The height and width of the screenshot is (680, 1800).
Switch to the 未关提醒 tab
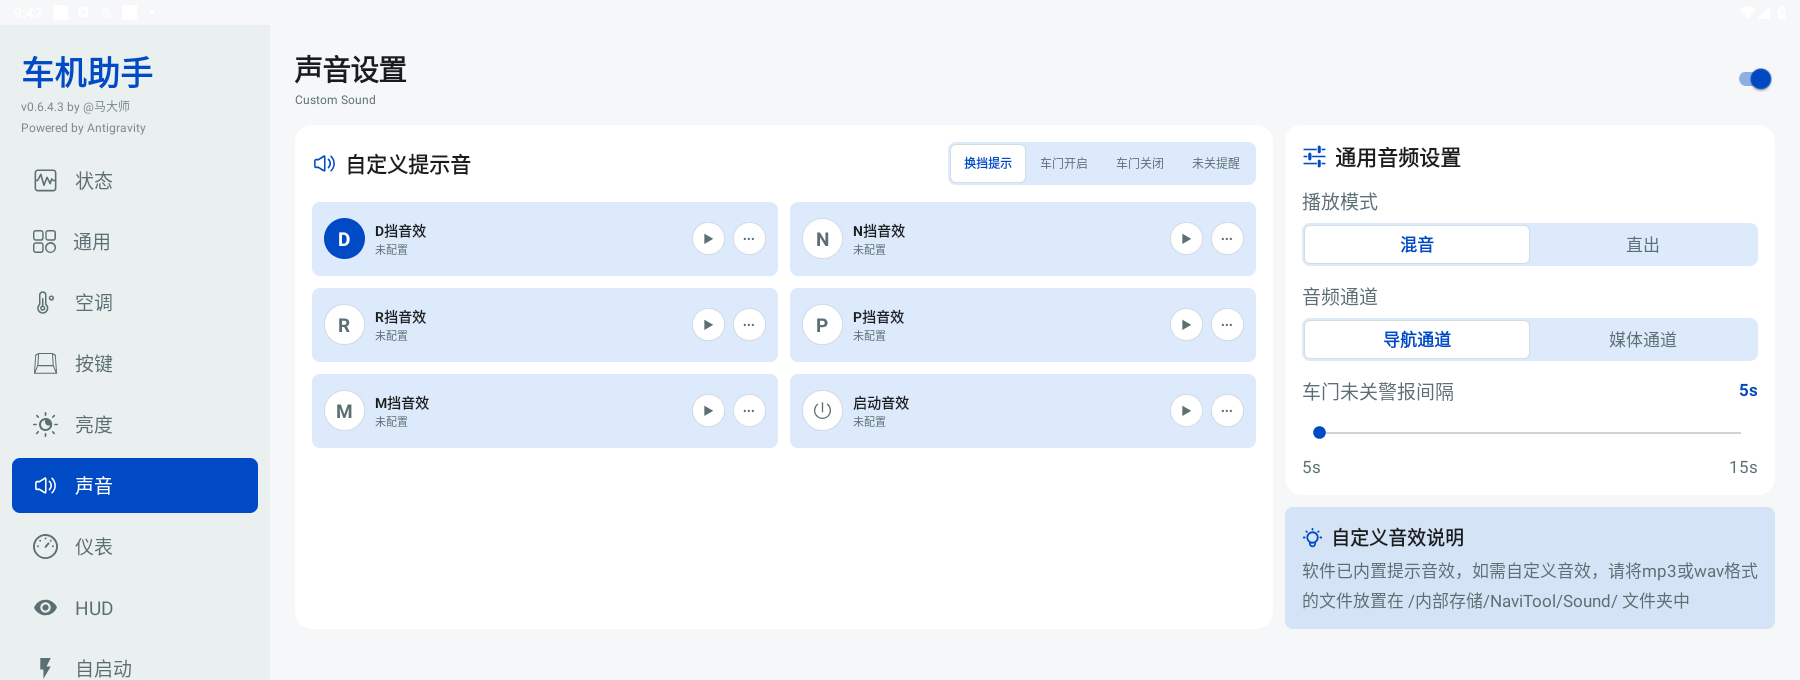pos(1216,163)
